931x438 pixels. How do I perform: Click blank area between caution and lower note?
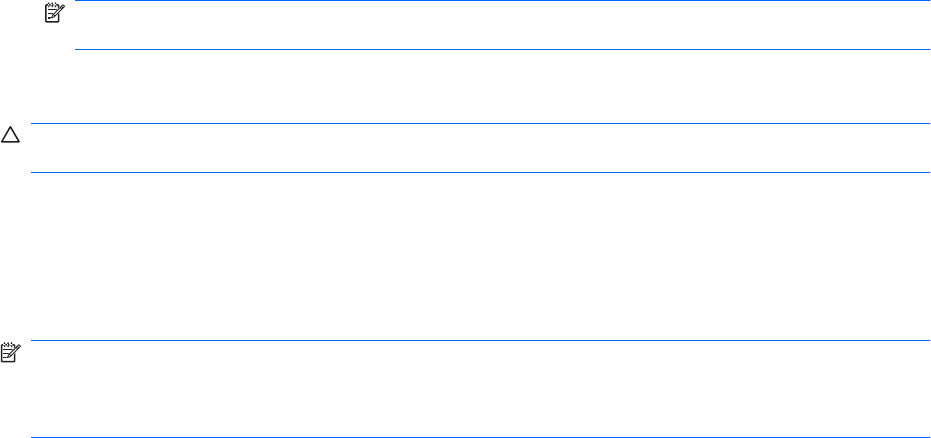point(480,257)
